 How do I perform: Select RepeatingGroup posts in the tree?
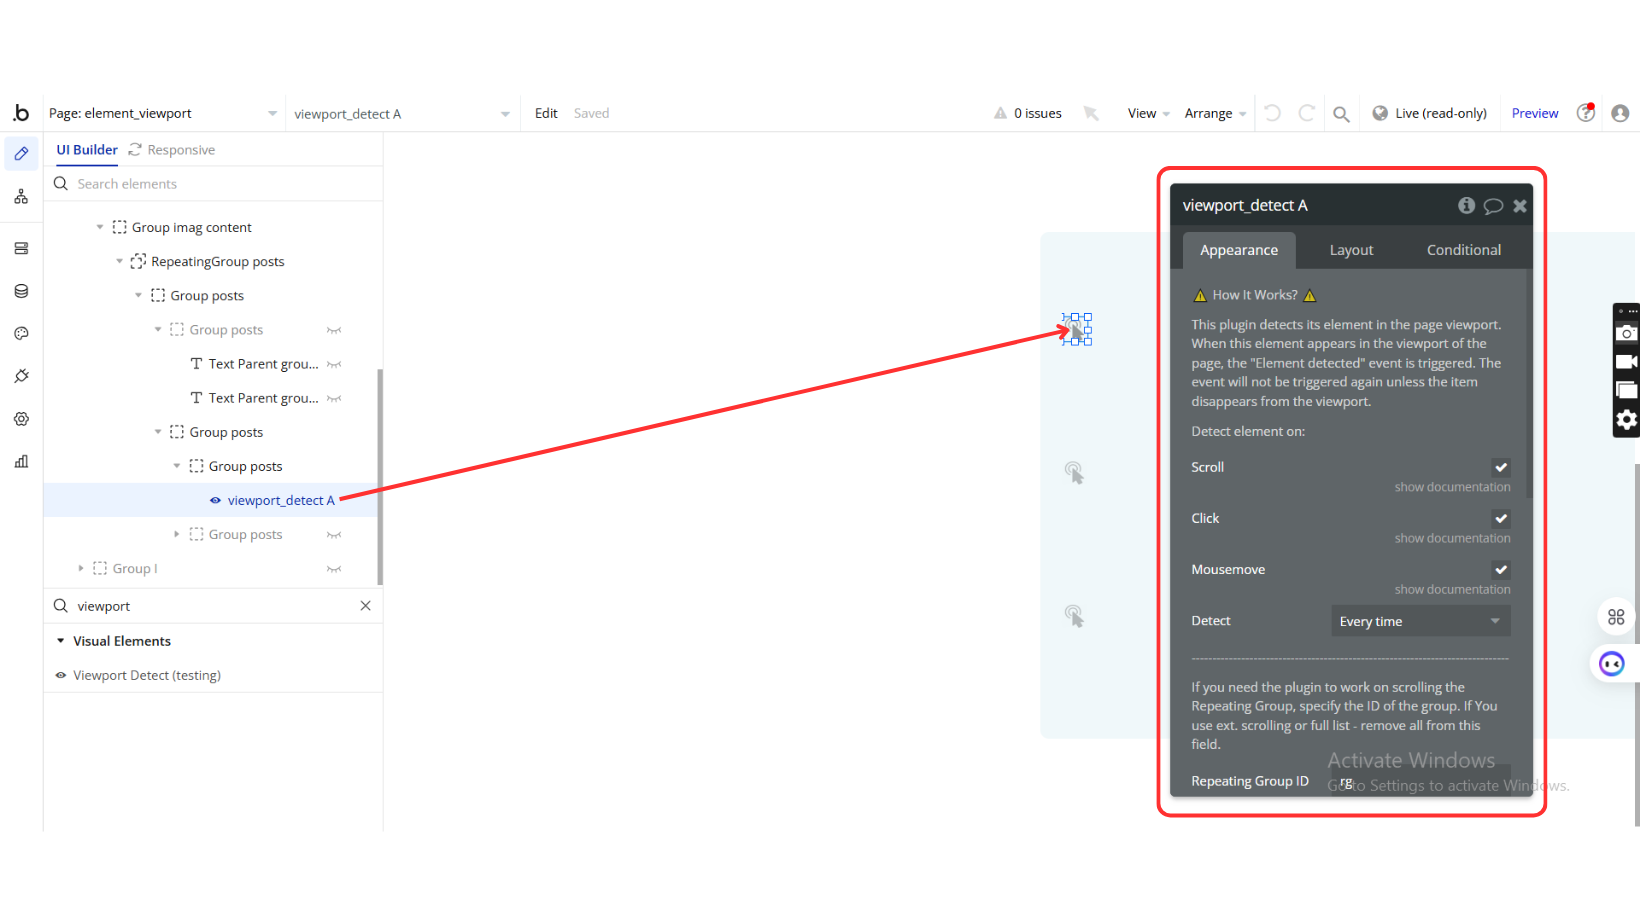(x=218, y=261)
